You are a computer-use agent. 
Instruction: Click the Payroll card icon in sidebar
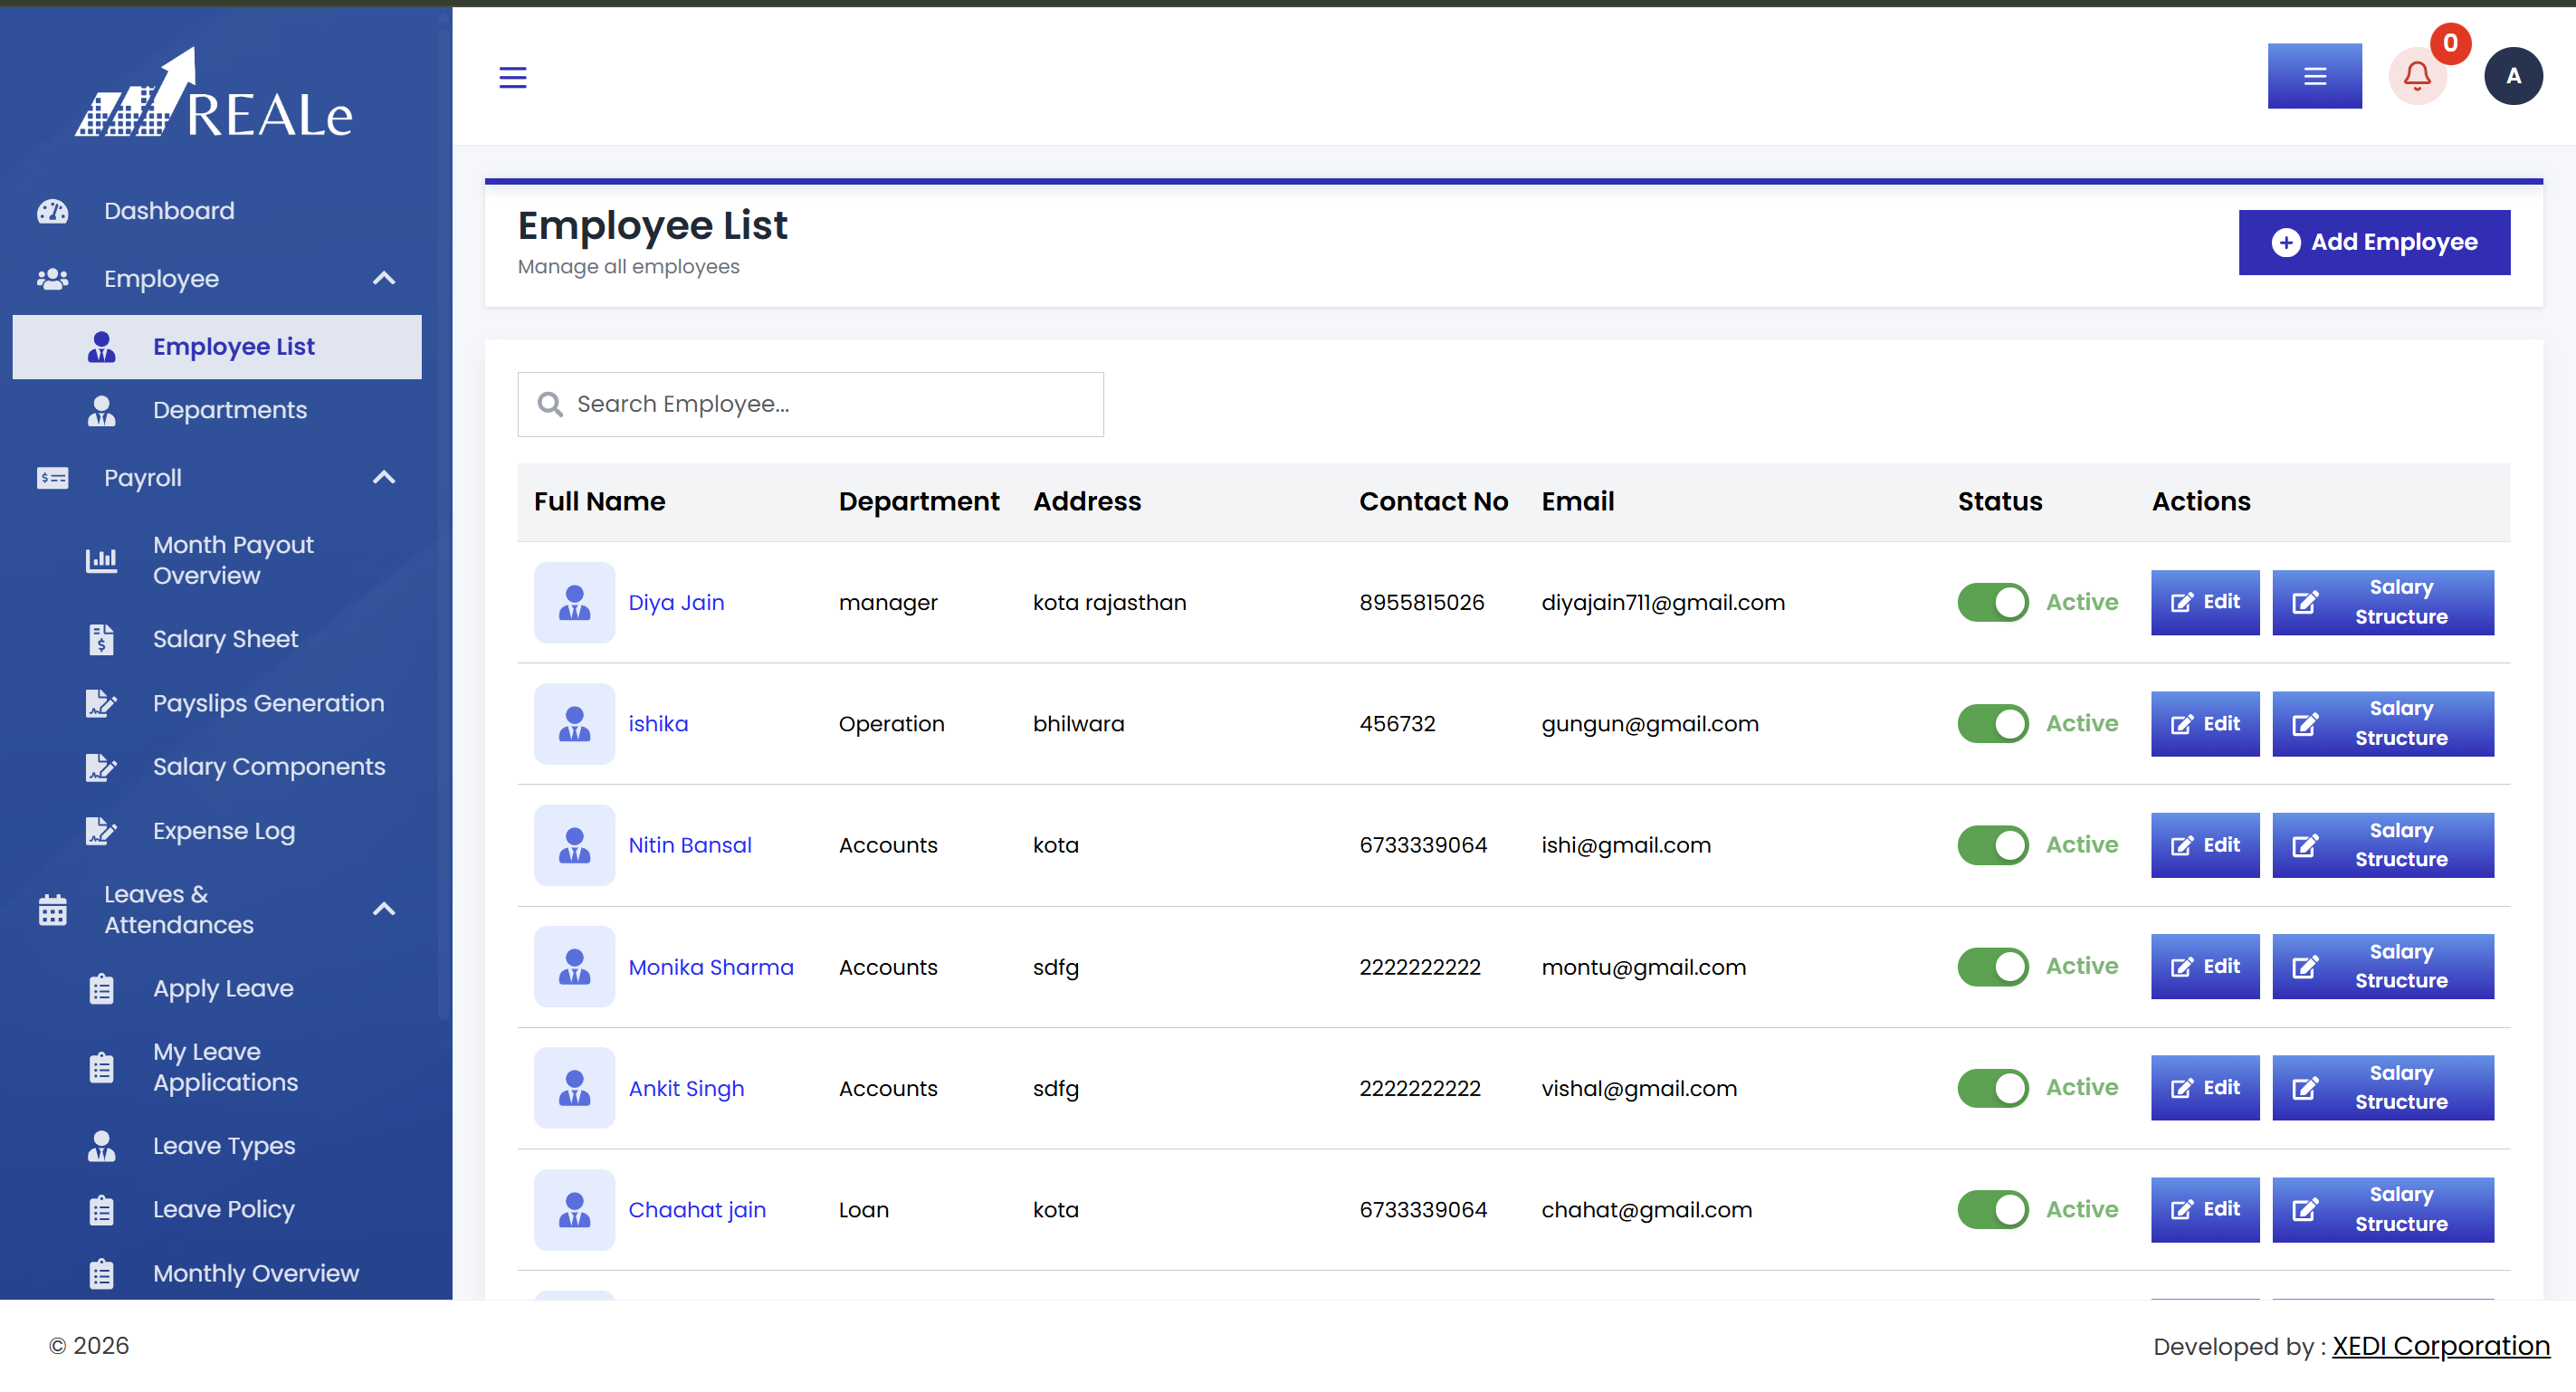[52, 478]
